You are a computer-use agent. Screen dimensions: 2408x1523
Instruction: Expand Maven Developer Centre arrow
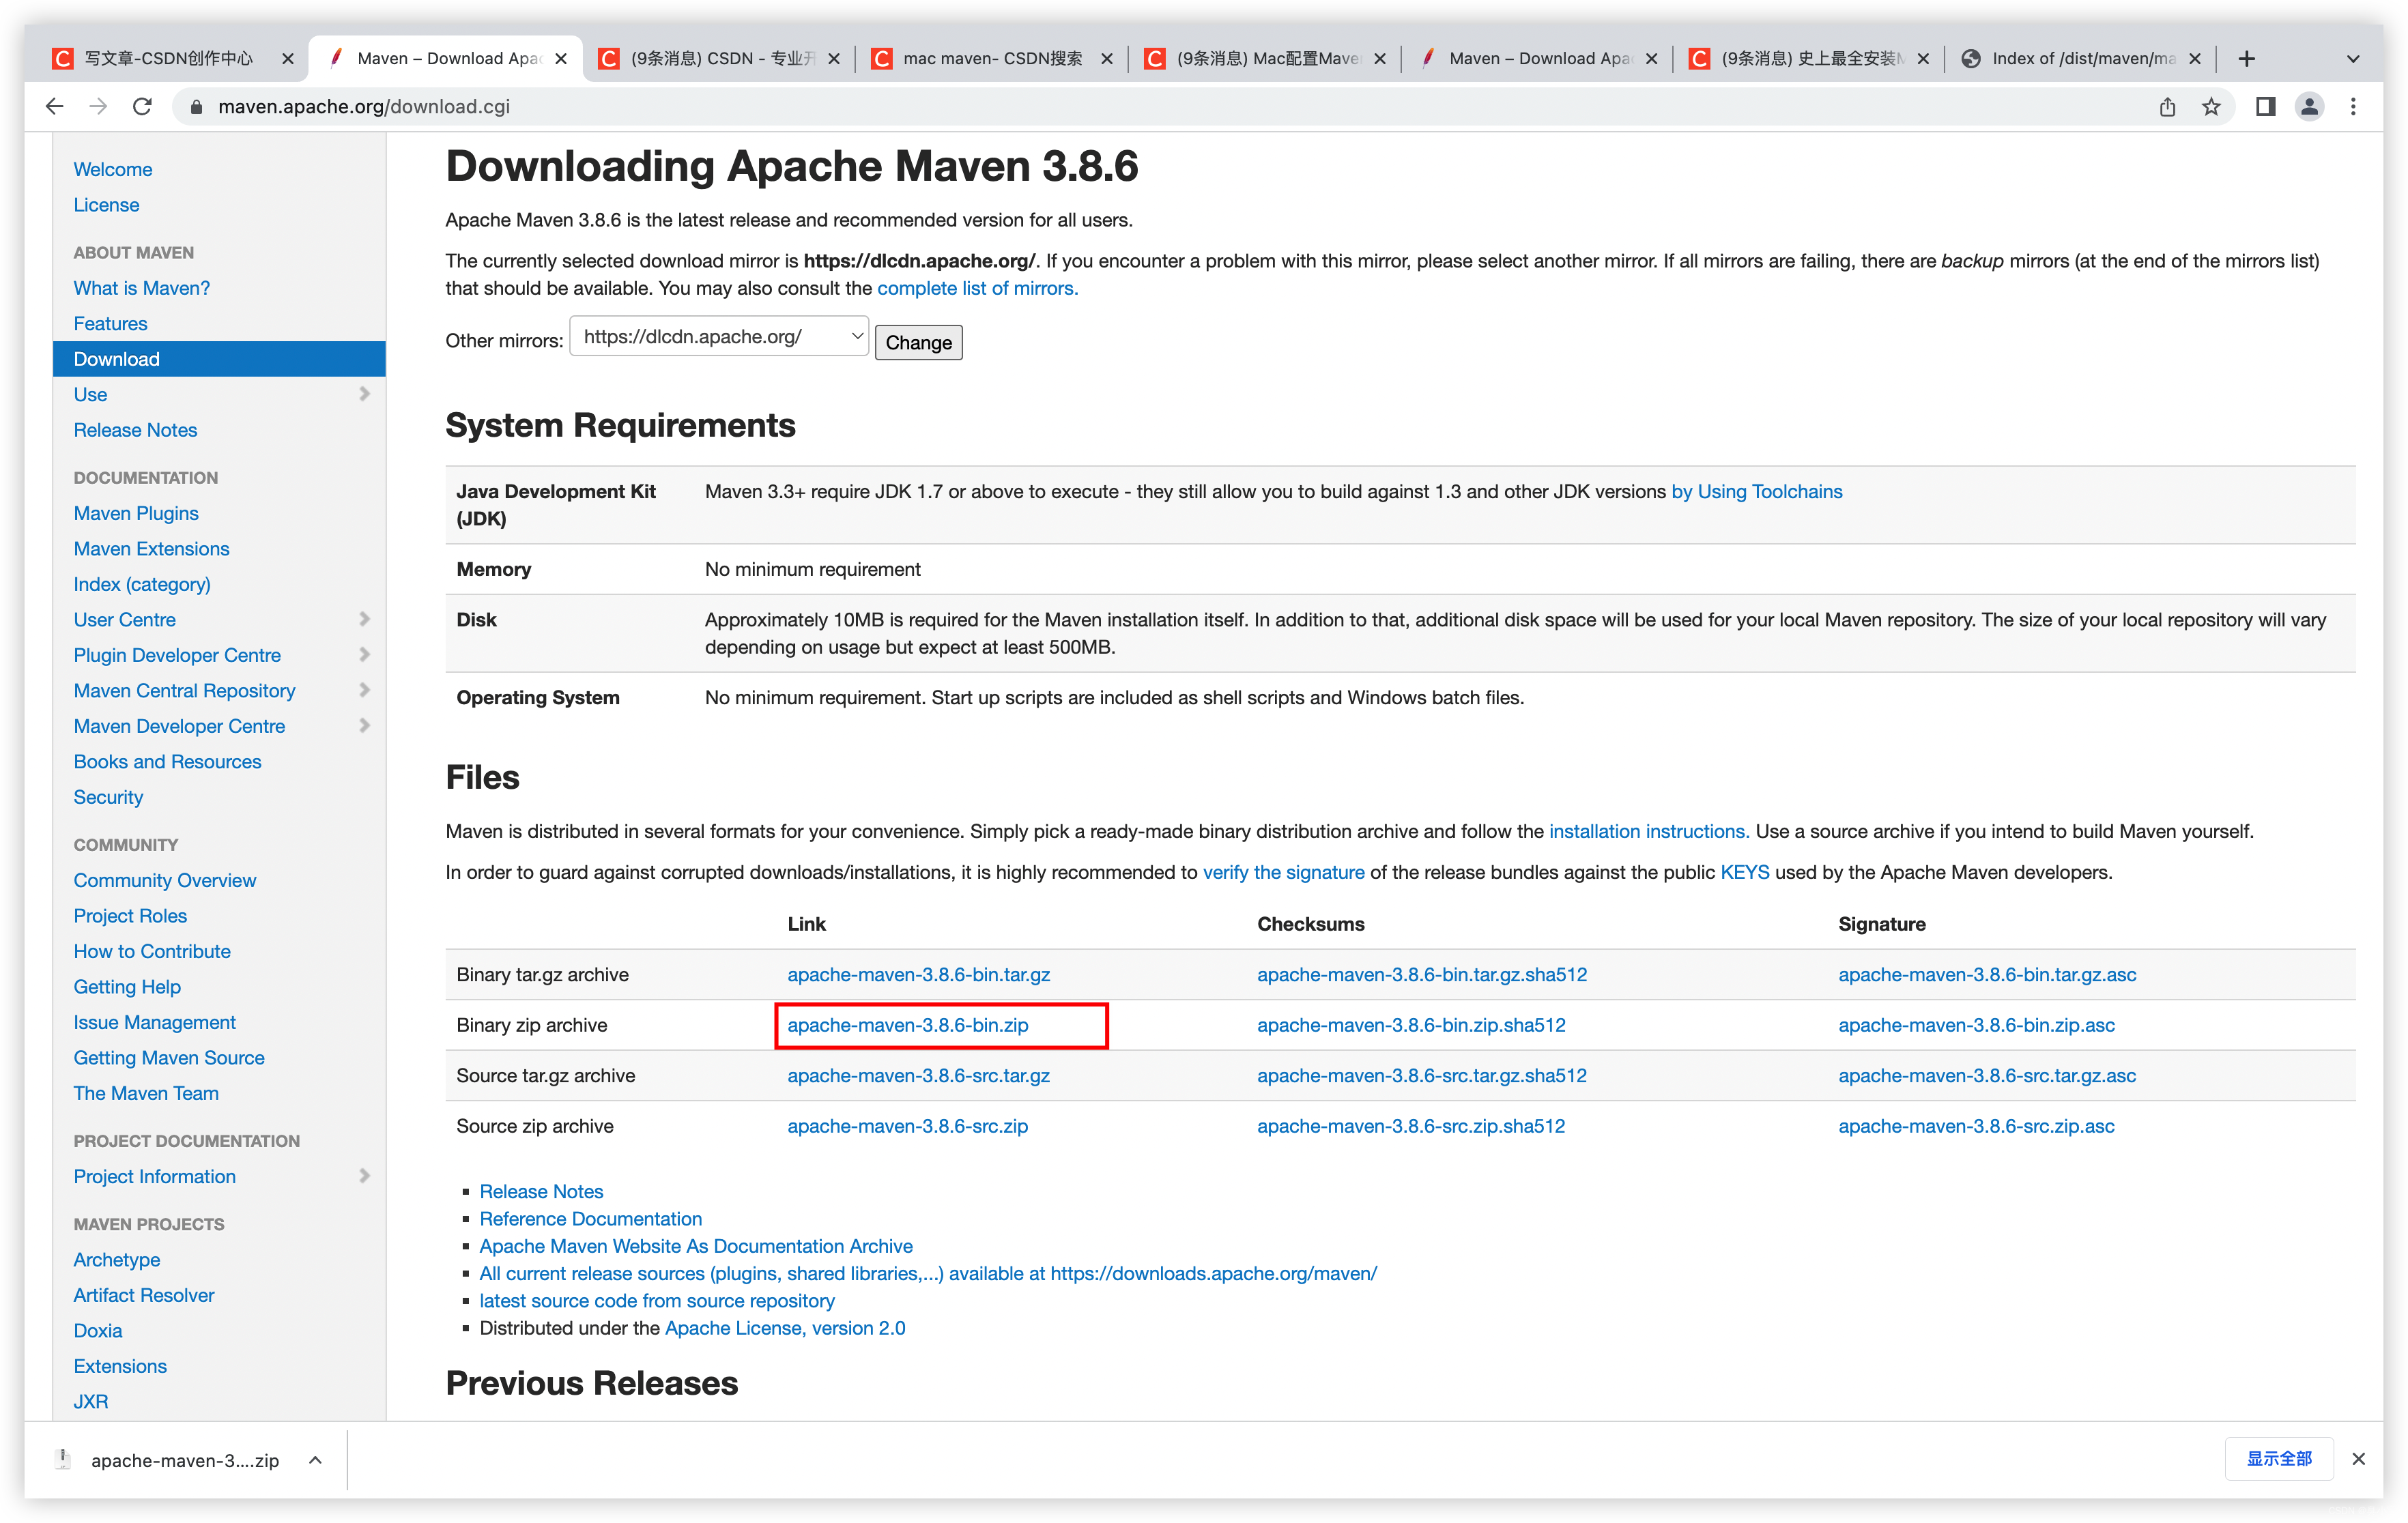tap(364, 726)
